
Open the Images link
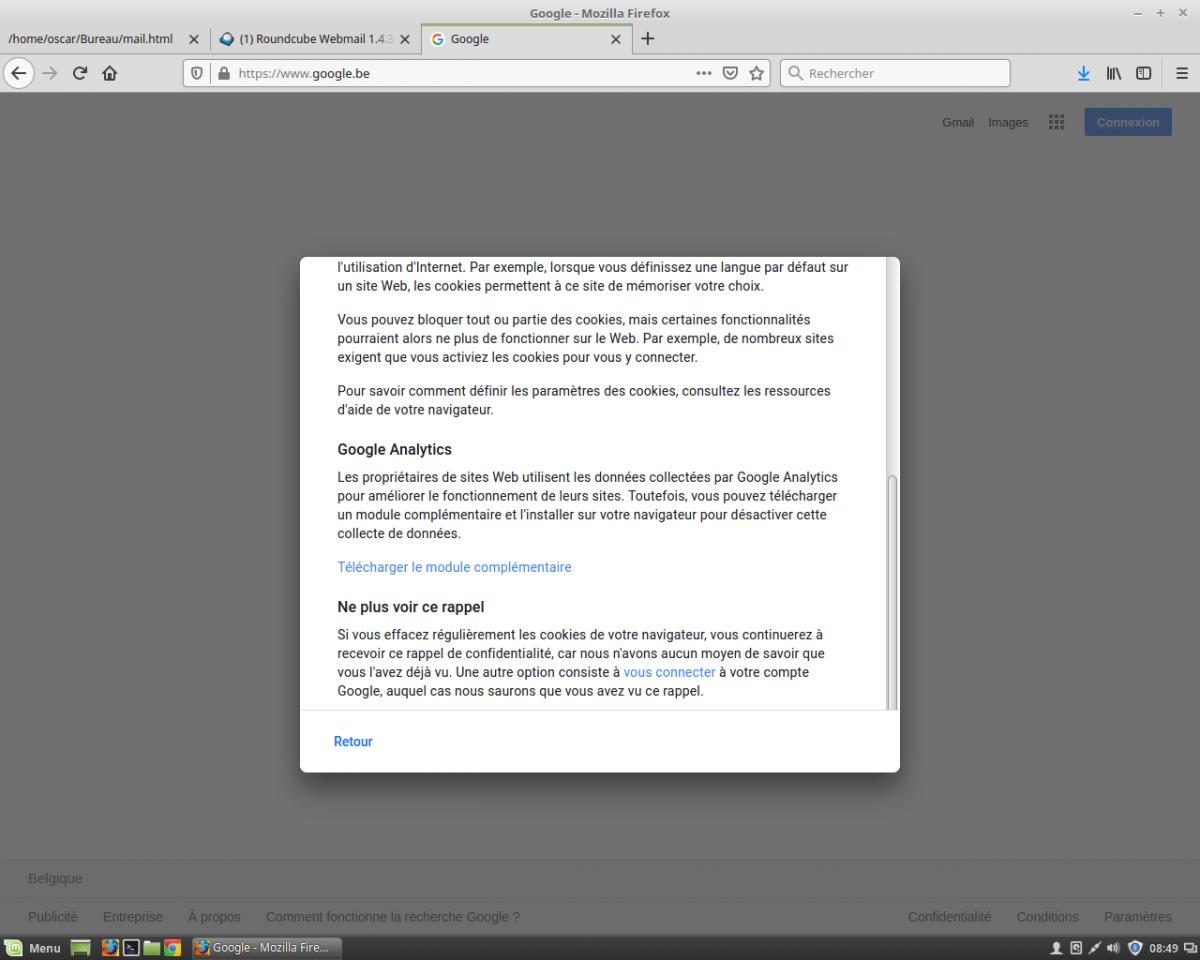1008,122
